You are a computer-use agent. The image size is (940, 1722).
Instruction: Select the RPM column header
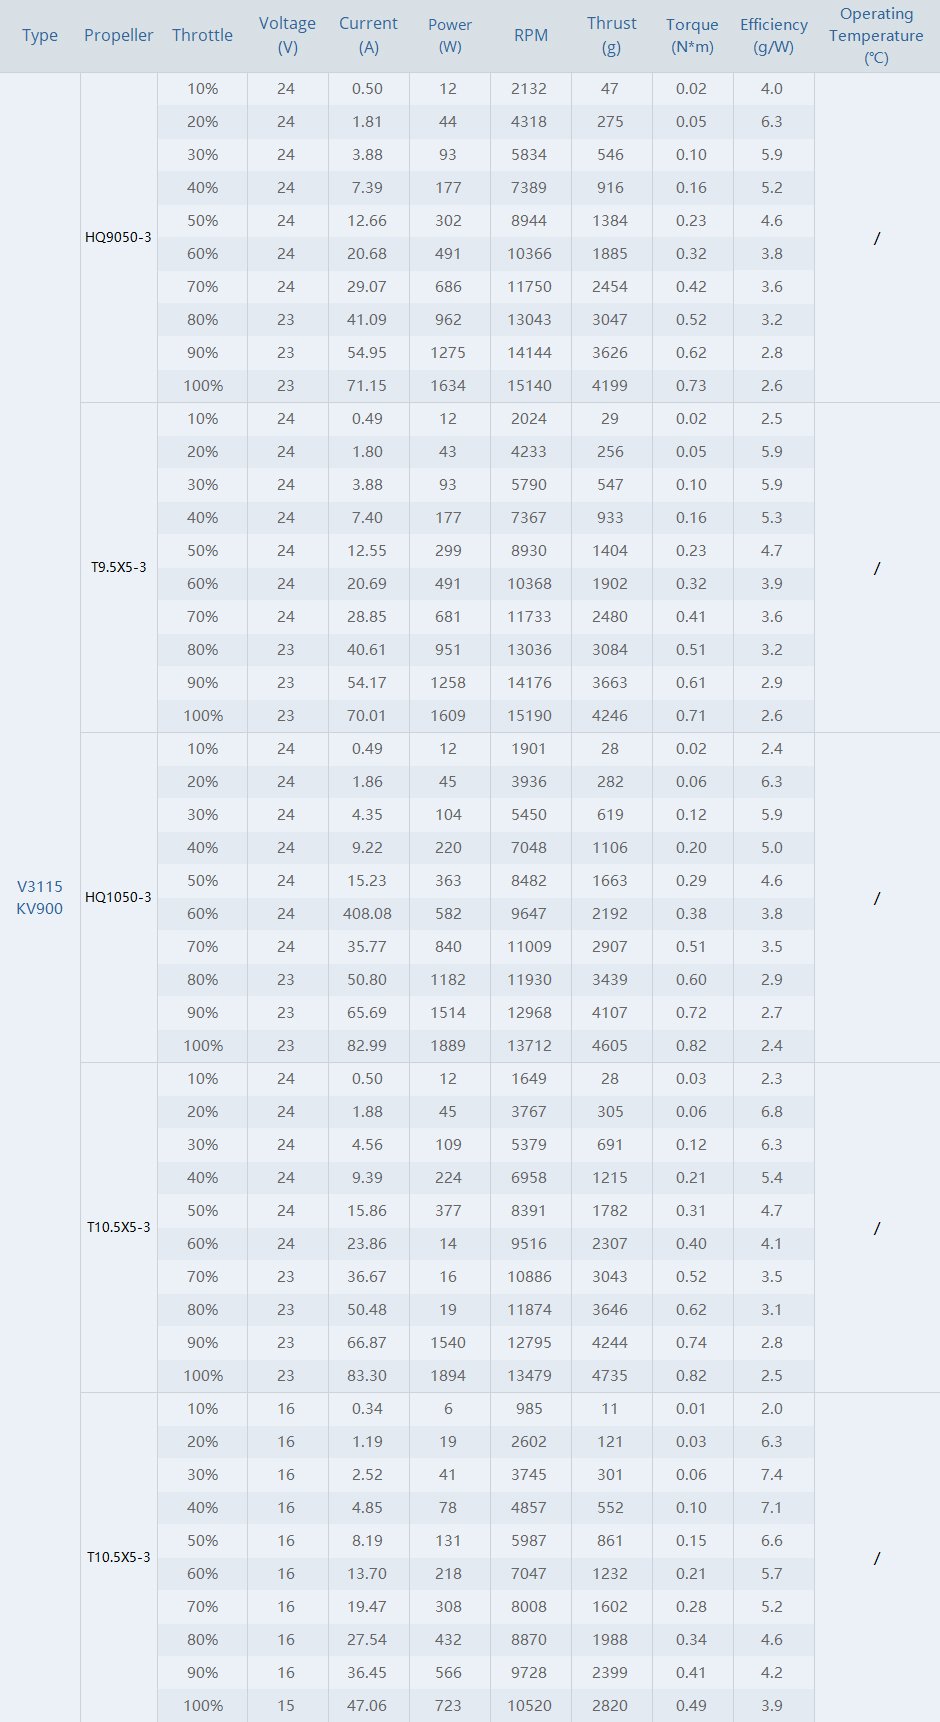531,36
